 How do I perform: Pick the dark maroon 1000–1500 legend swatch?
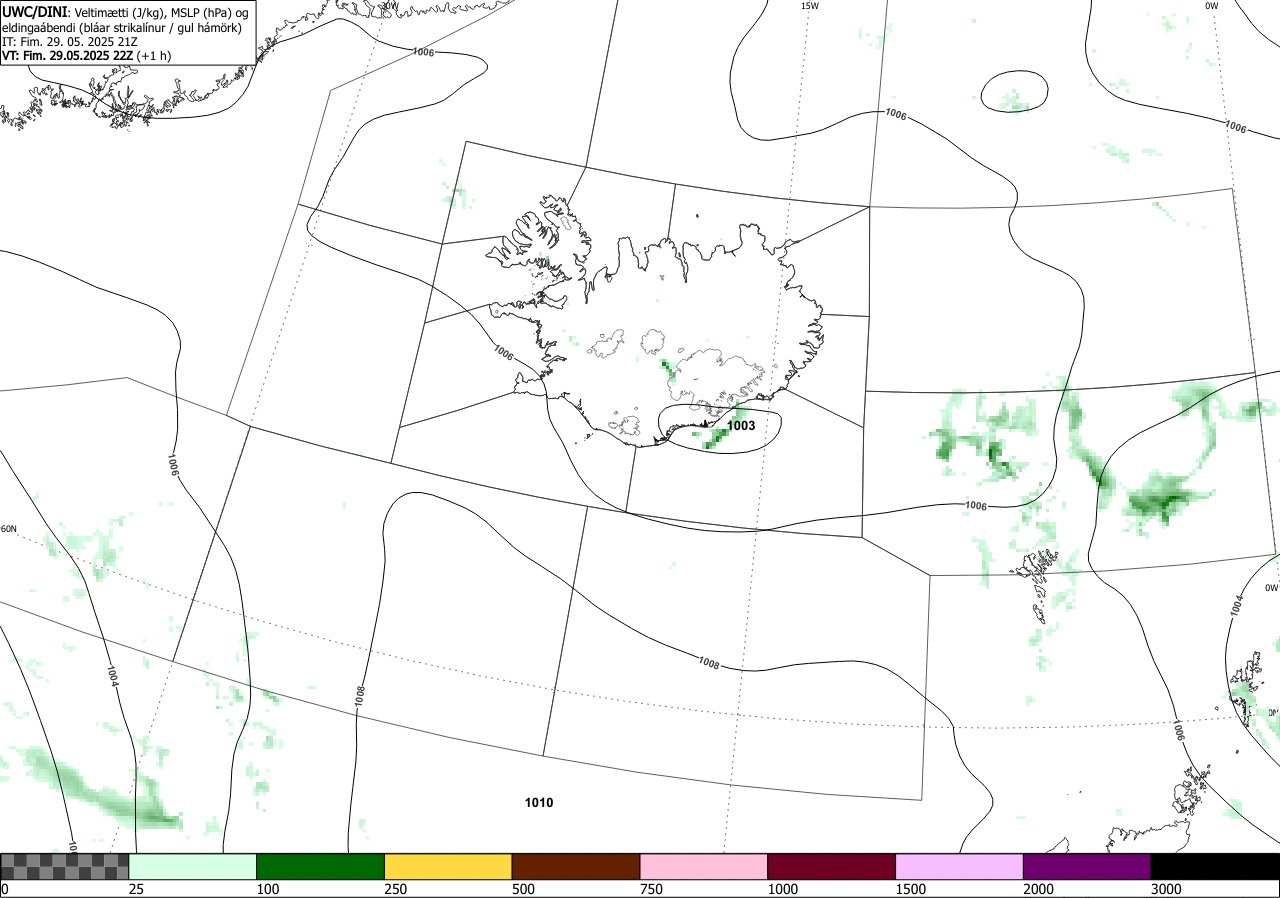pos(831,866)
